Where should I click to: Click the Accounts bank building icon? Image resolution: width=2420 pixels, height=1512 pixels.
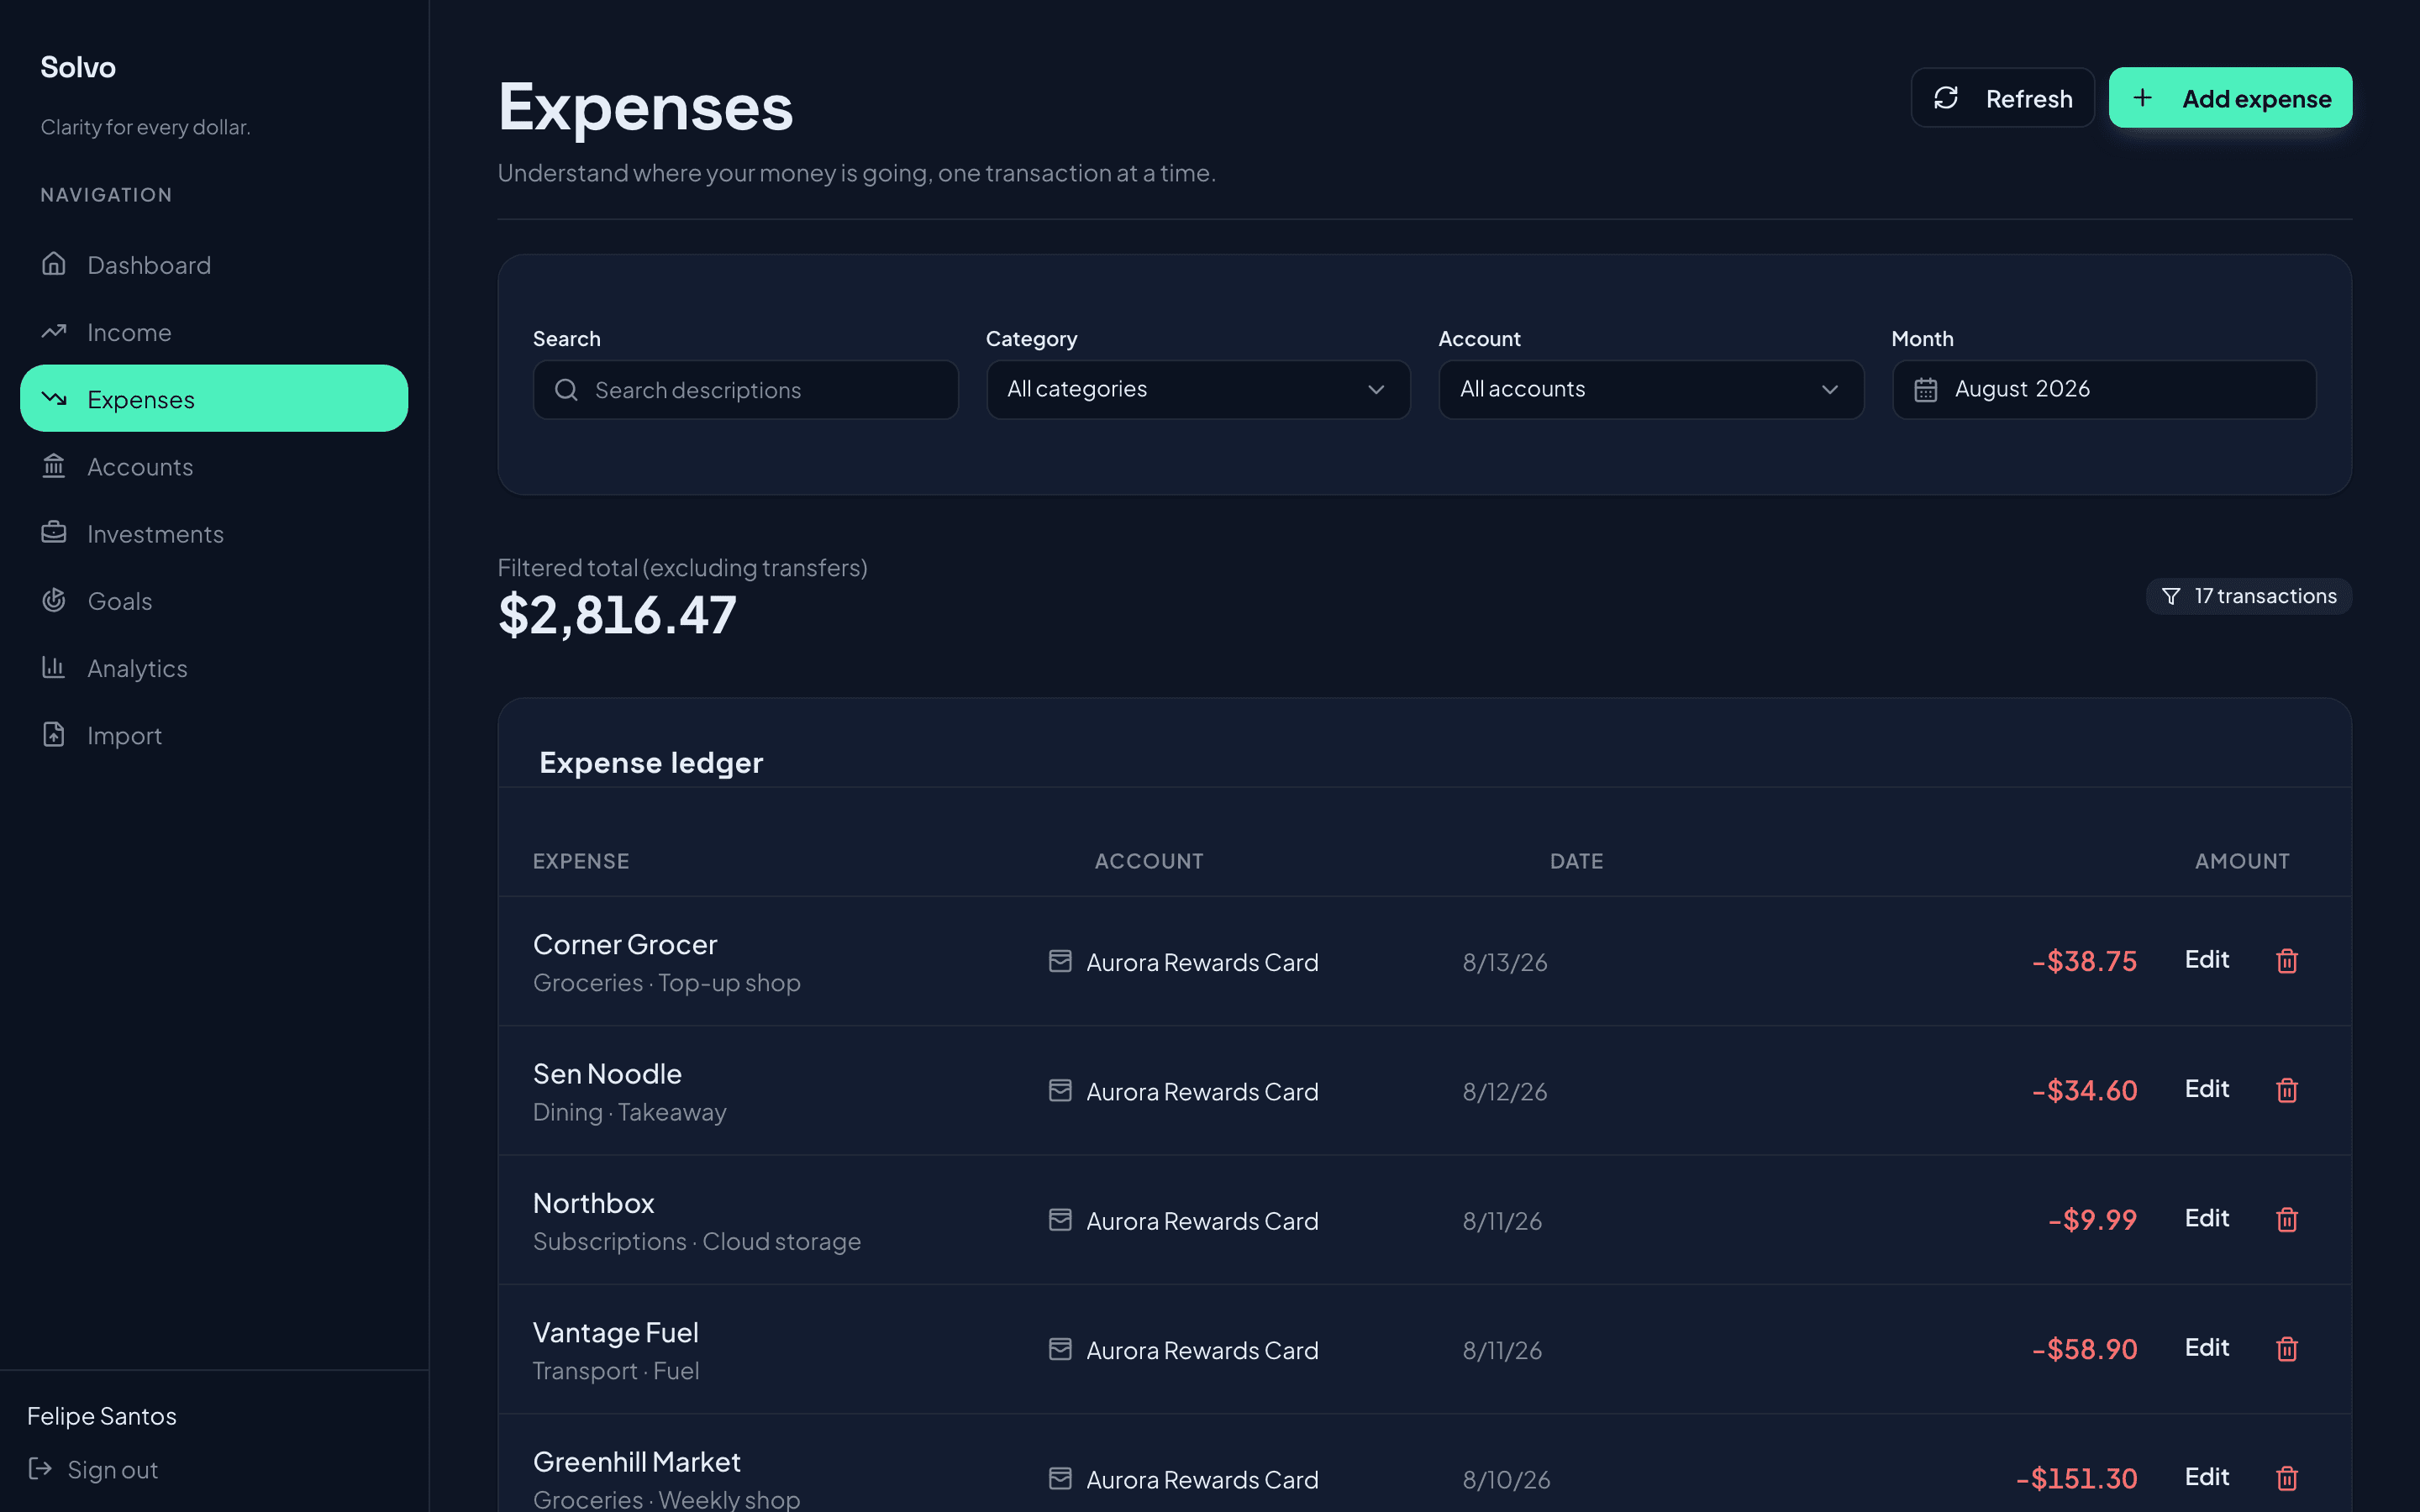point(54,465)
